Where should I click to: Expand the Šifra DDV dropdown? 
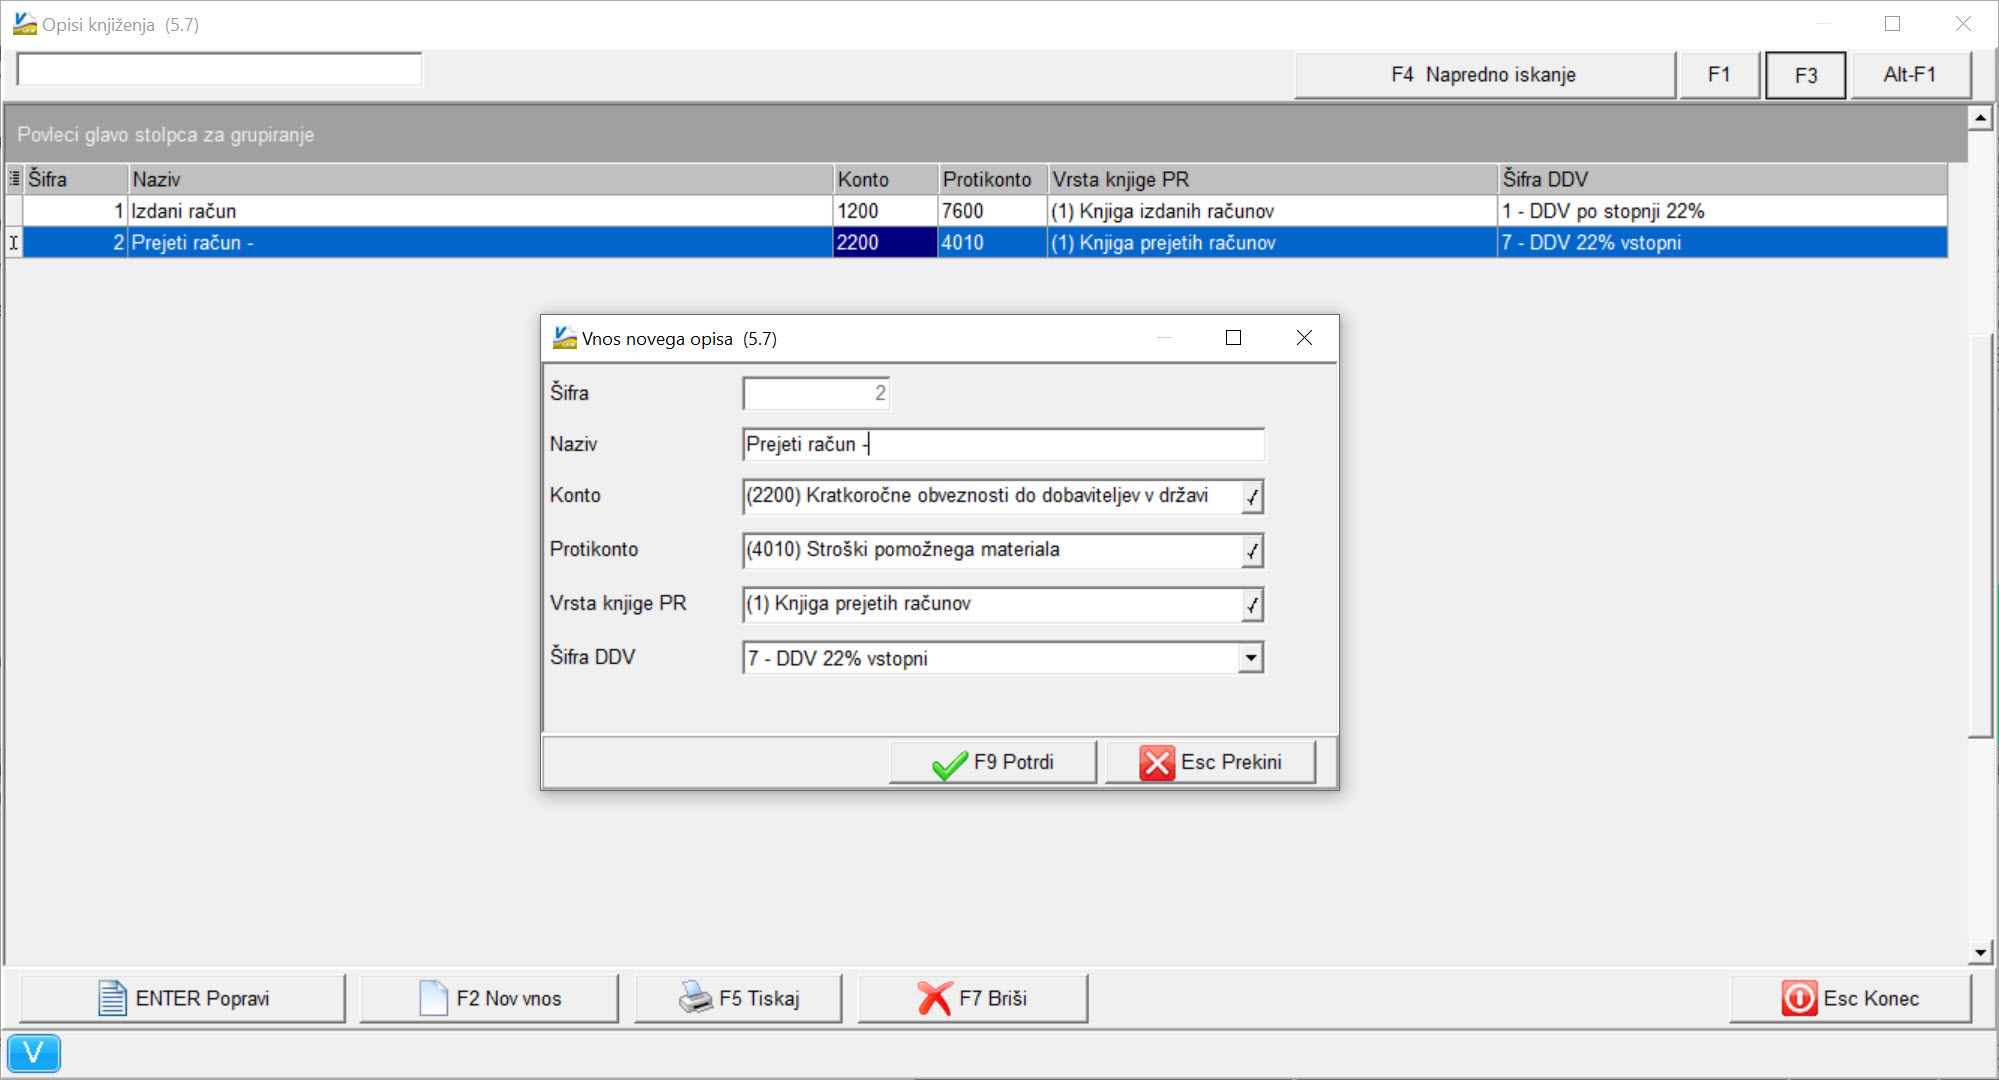pyautogui.click(x=1251, y=658)
